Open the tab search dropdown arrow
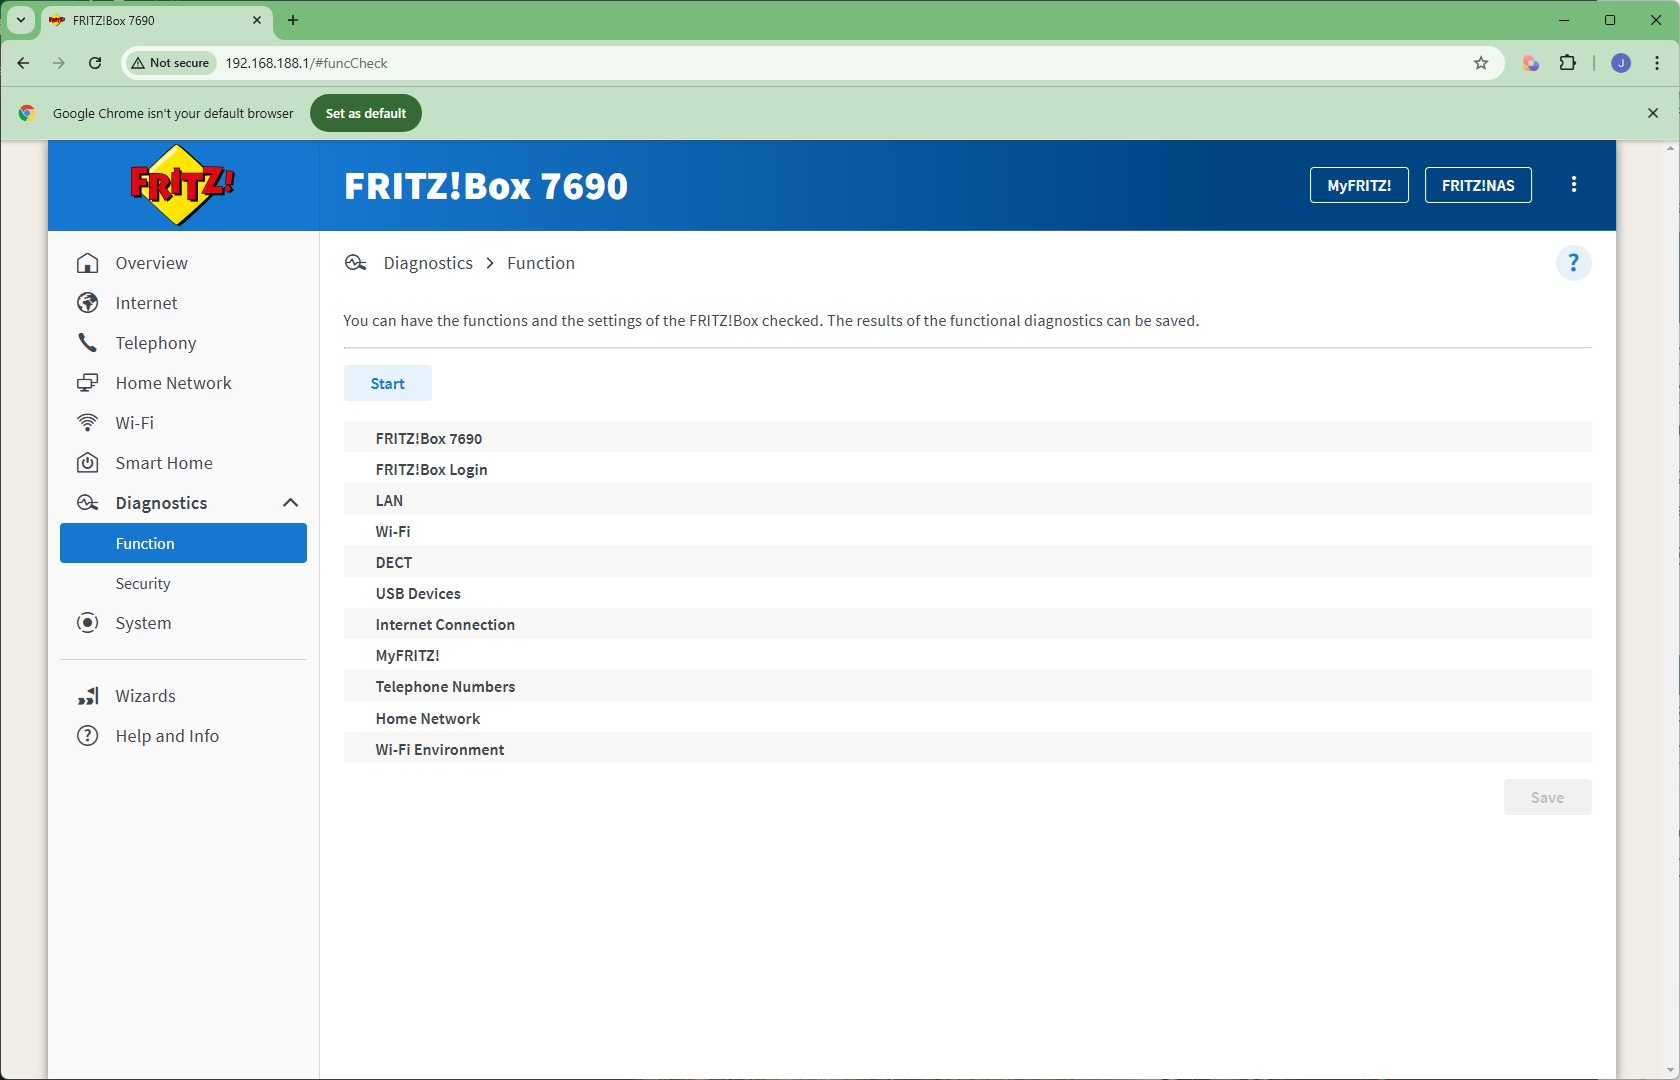This screenshot has height=1080, width=1680. pyautogui.click(x=21, y=20)
